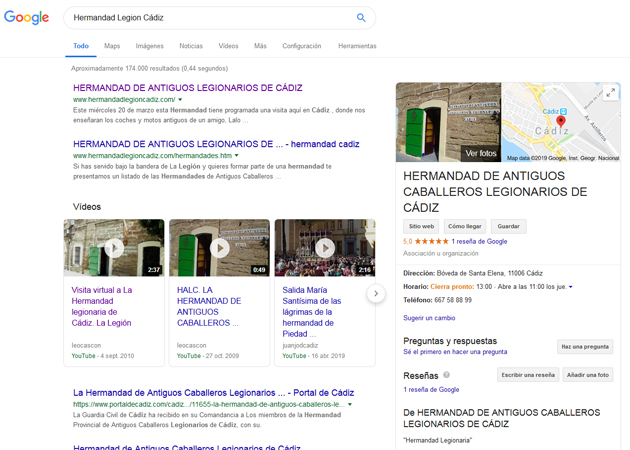Viewport: 630px width, 450px height.
Task: Play the HALC video thumbnail of 0:49
Action: click(219, 248)
